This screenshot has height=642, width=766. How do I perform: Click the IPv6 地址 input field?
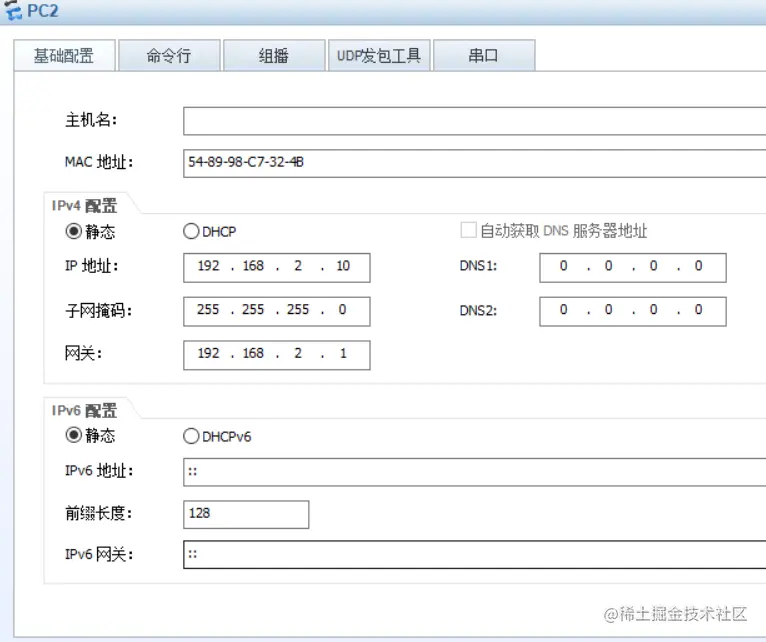474,472
